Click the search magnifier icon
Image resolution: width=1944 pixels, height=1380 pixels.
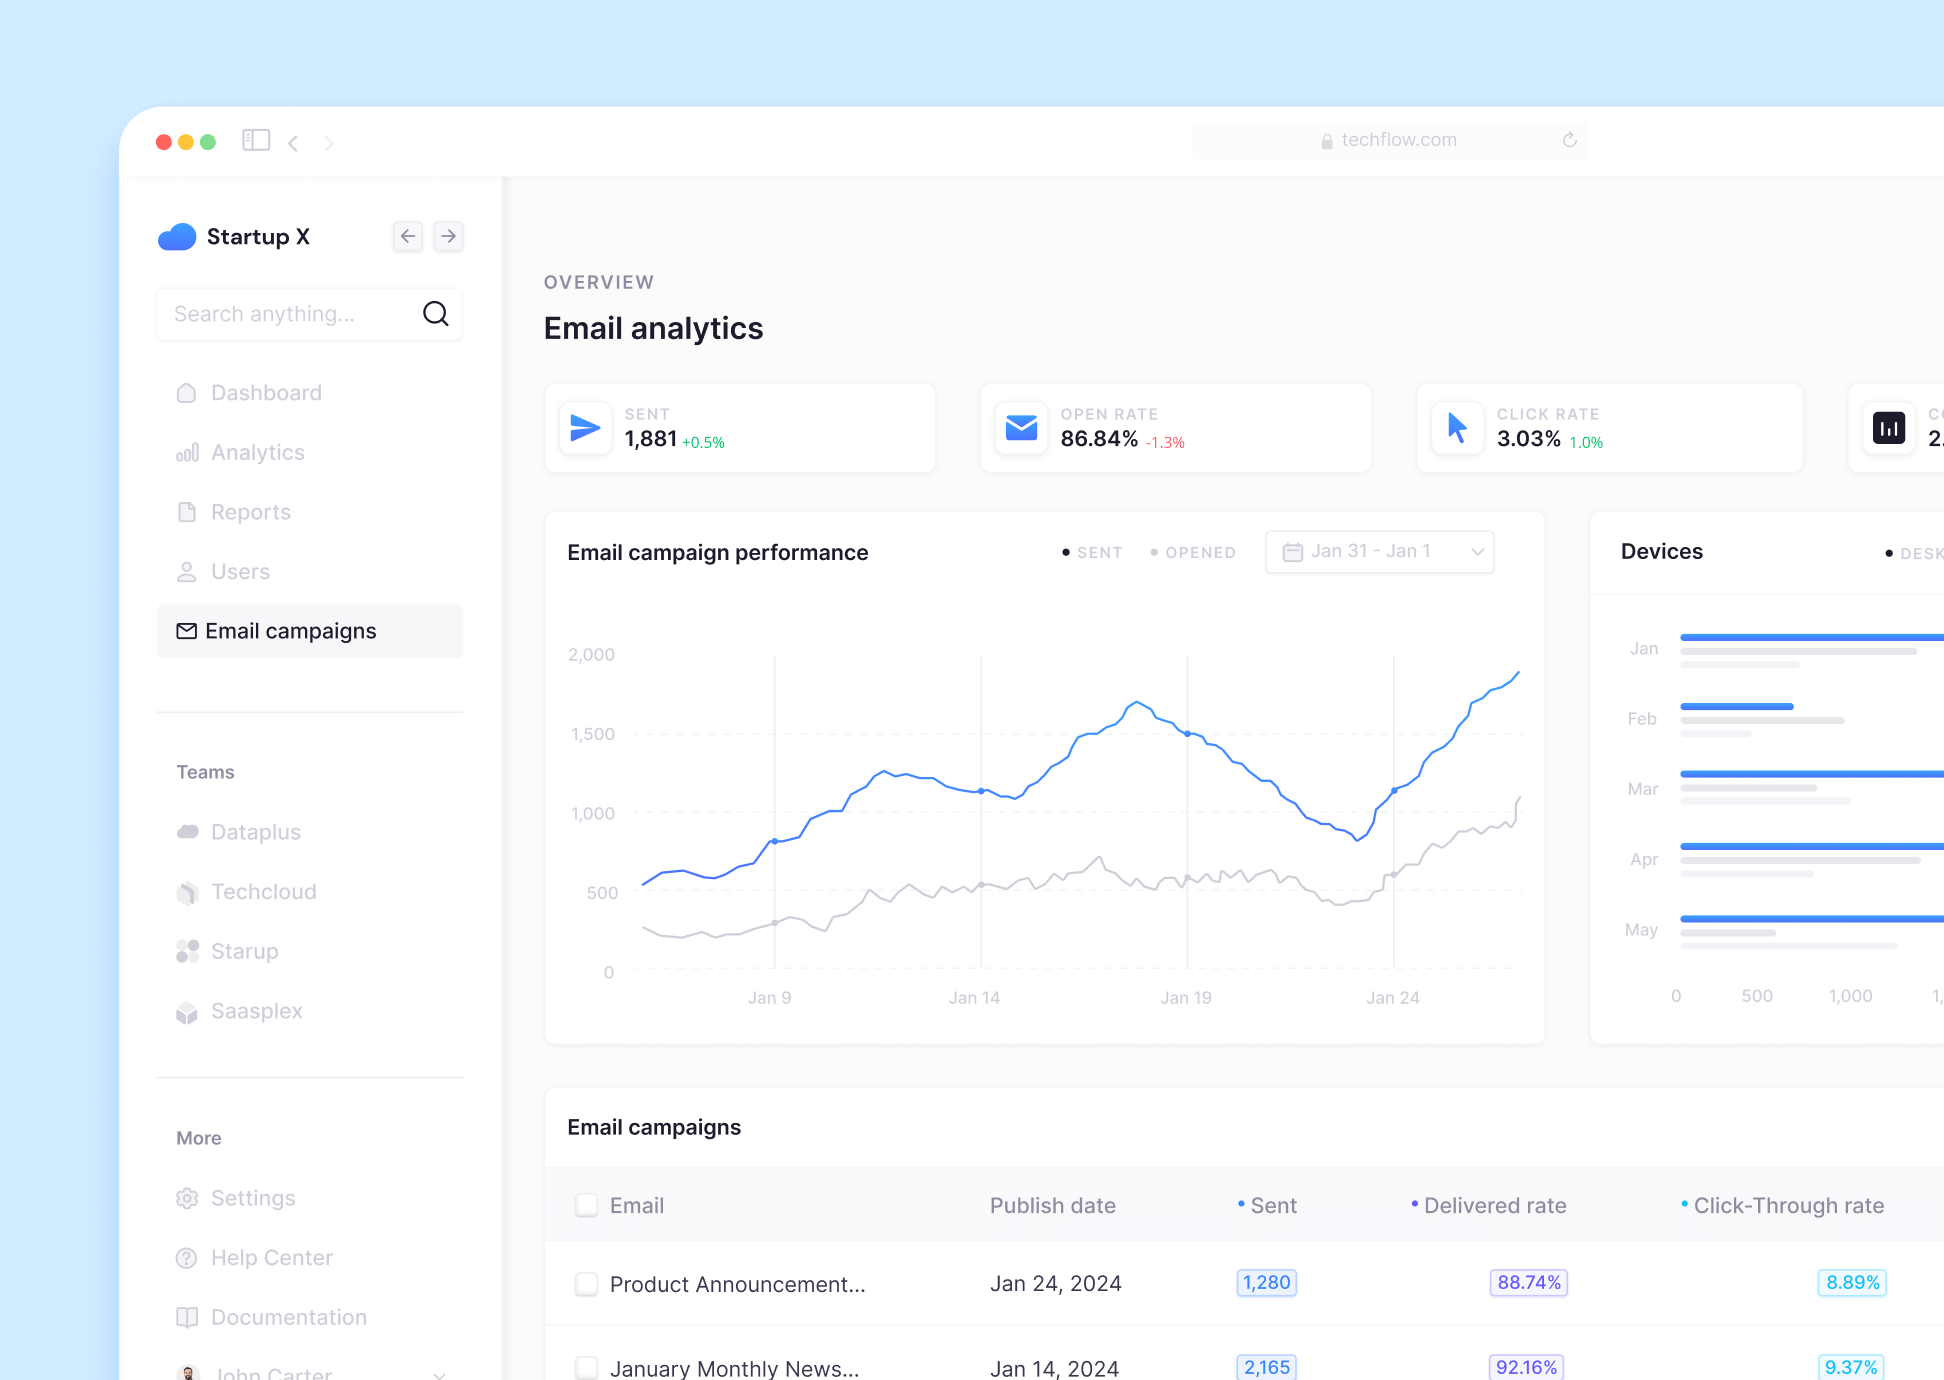(x=436, y=314)
